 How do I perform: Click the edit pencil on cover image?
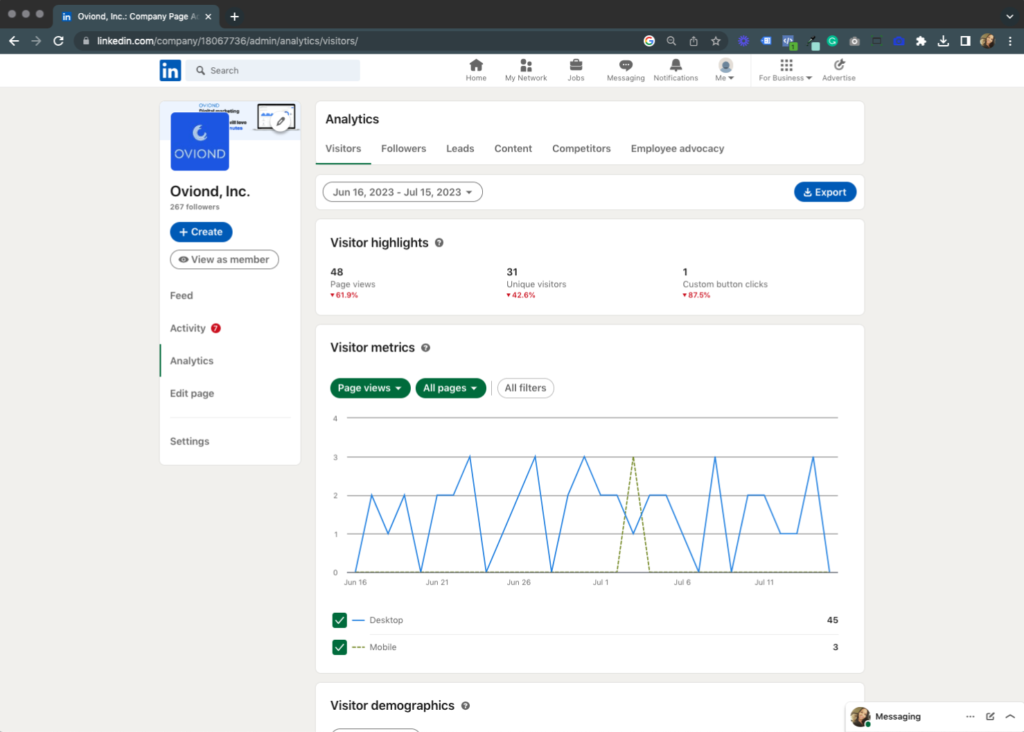[281, 121]
